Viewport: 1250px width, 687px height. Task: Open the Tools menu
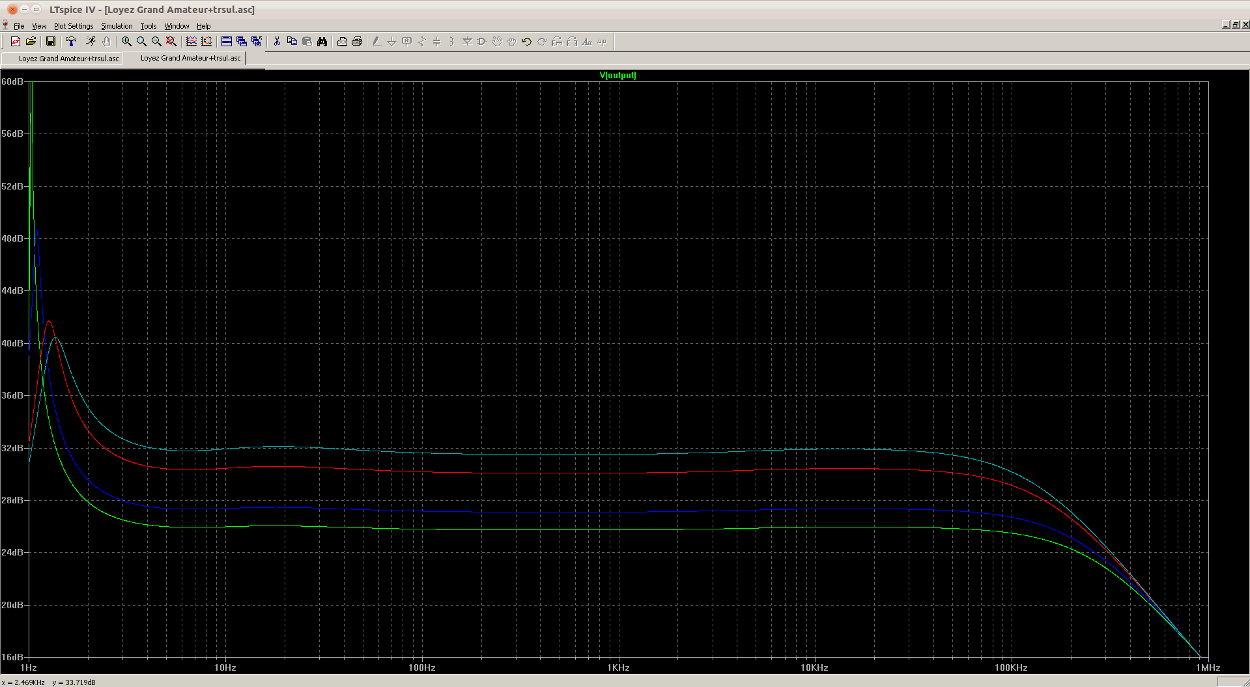coord(149,26)
